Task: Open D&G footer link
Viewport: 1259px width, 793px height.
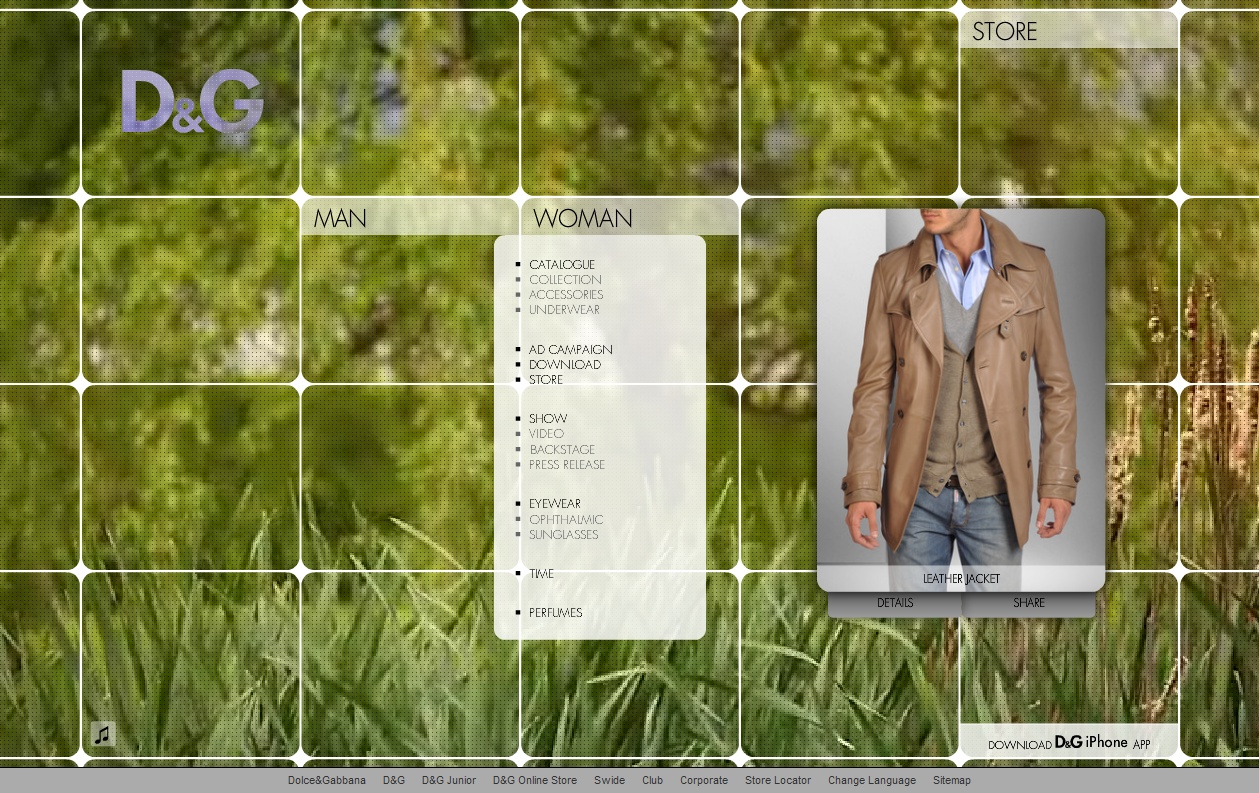Action: click(394, 781)
